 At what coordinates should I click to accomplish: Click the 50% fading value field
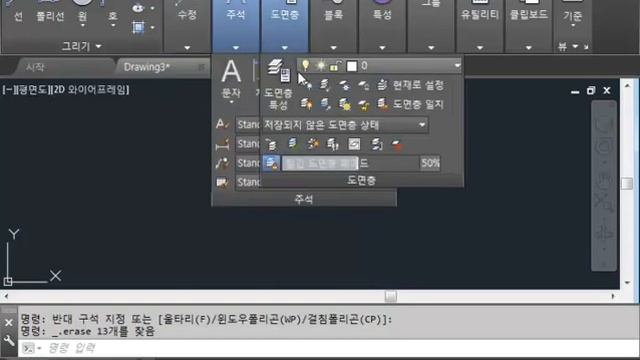click(430, 163)
